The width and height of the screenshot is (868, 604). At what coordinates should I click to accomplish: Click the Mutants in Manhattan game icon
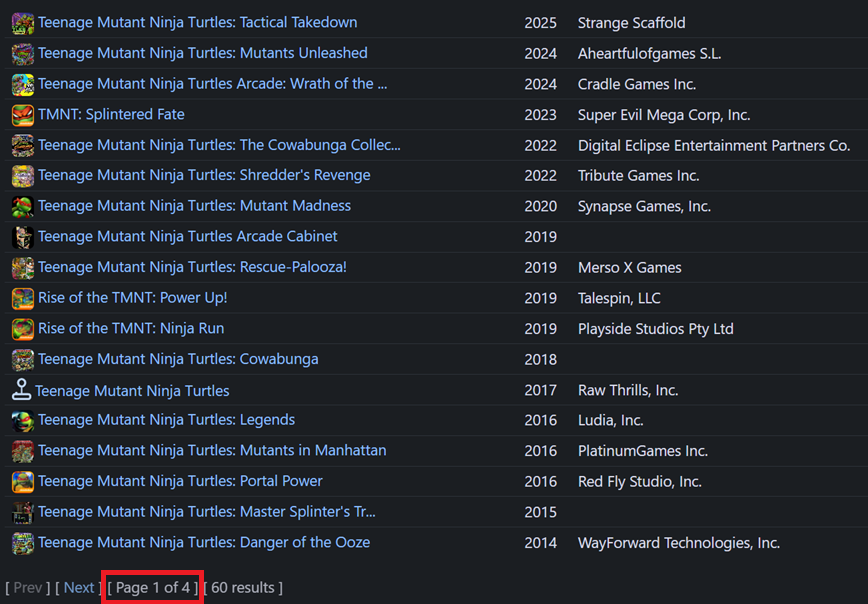pyautogui.click(x=23, y=451)
